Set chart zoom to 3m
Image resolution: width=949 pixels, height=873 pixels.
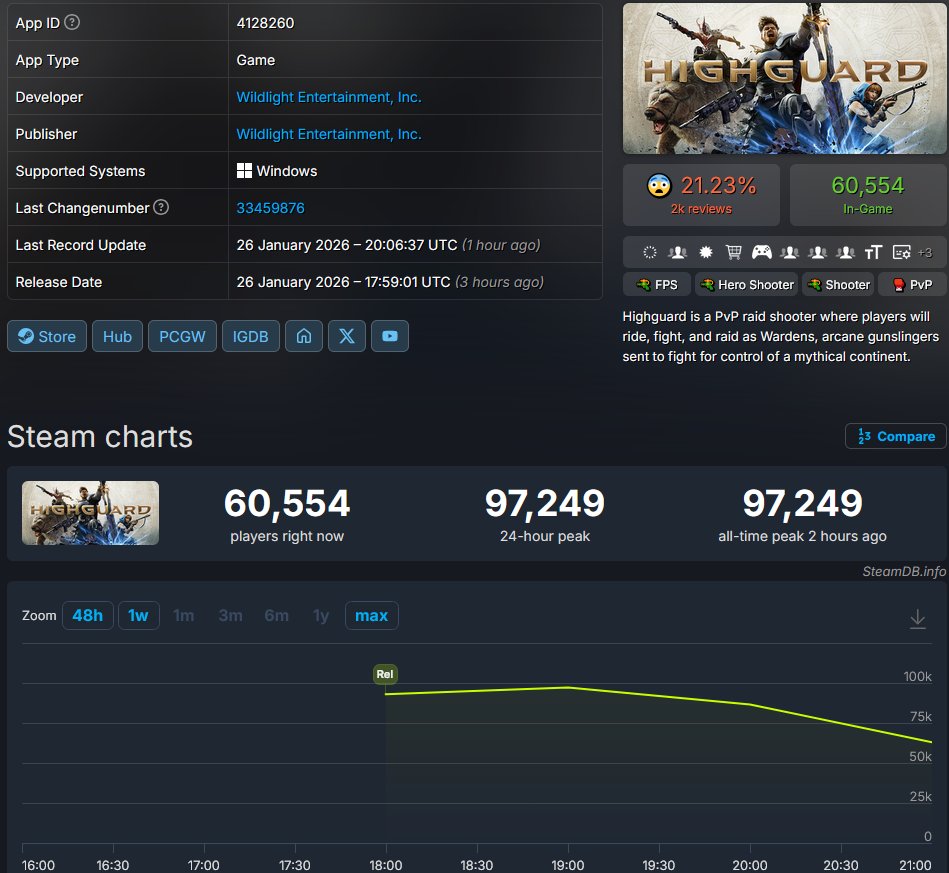pyautogui.click(x=231, y=615)
